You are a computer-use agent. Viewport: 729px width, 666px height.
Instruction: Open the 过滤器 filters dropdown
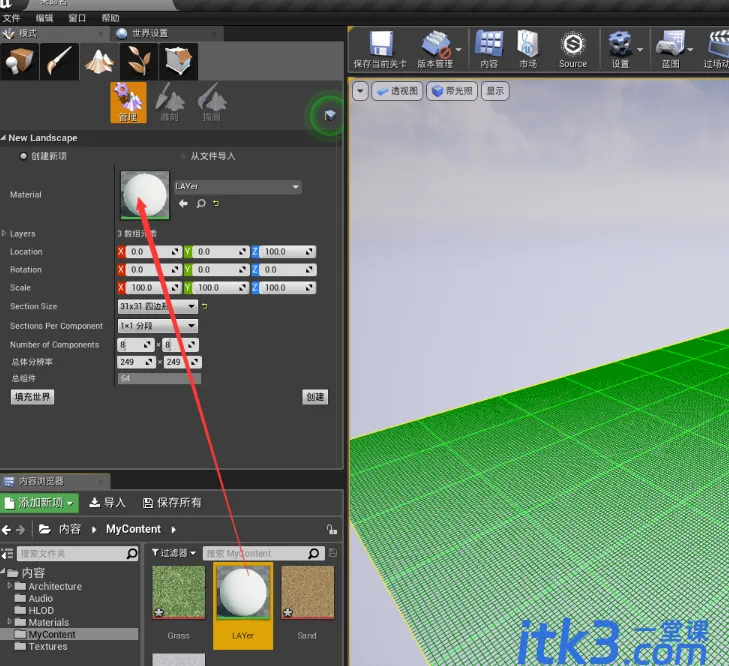click(x=174, y=553)
